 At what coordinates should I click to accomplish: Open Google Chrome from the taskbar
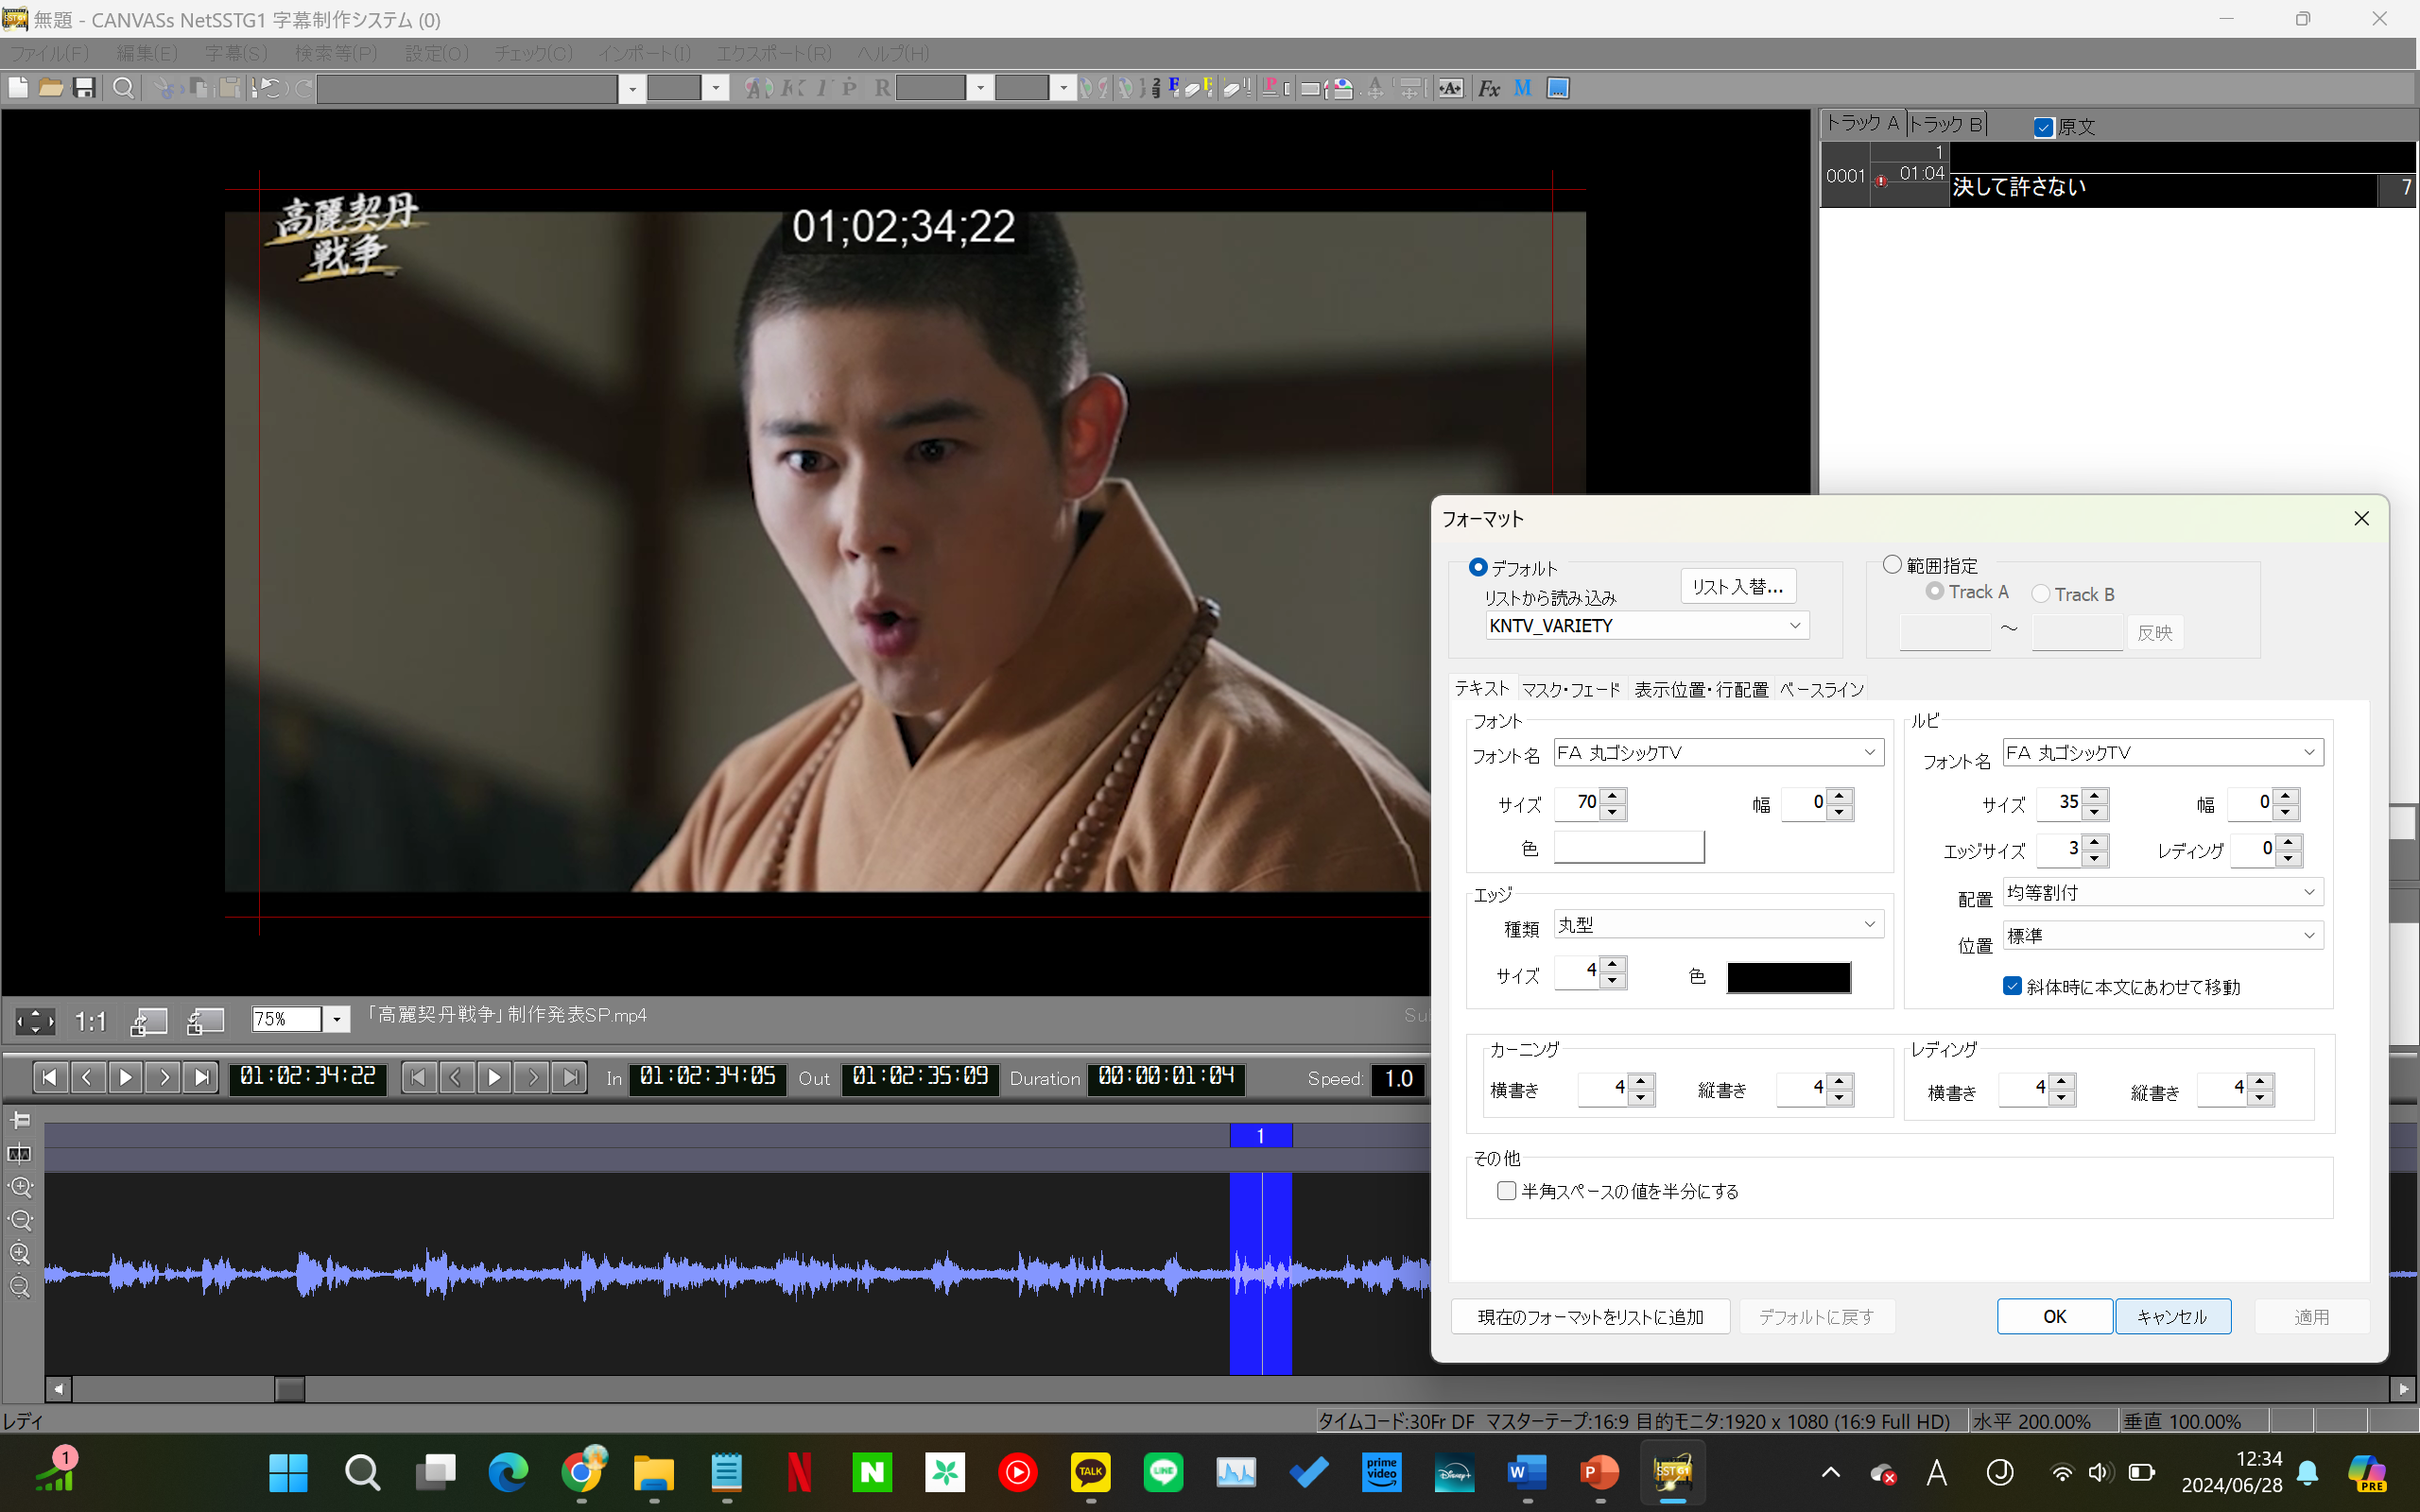coord(581,1472)
